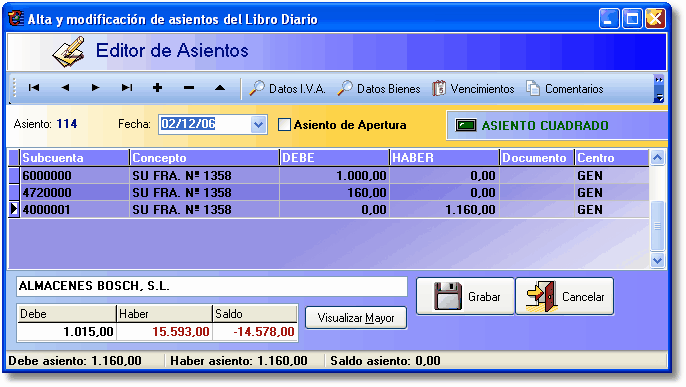
Task: Open the Fecha date dropdown
Action: 259,125
